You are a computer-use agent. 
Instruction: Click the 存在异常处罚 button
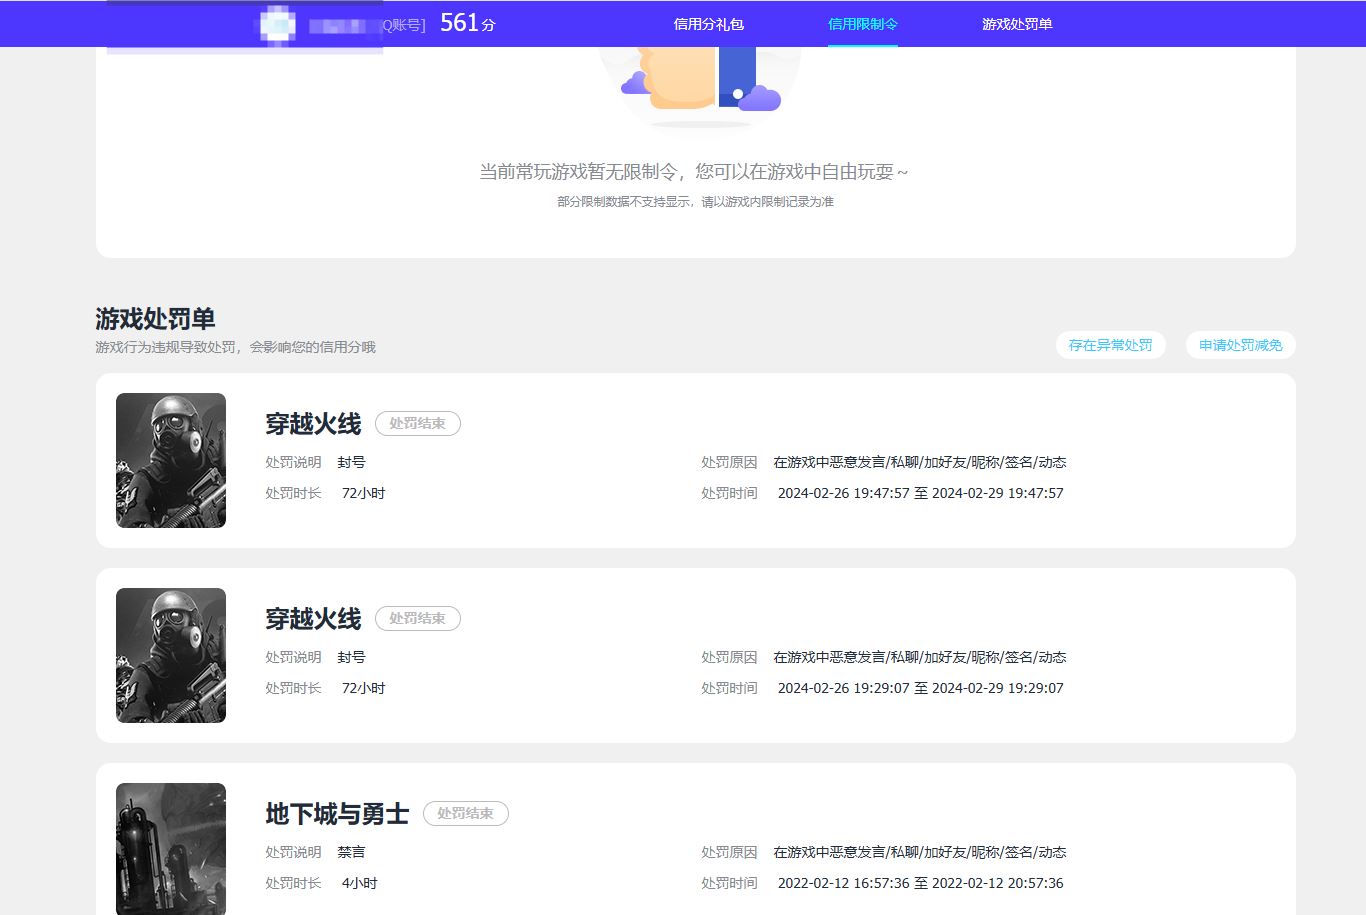pos(1110,345)
